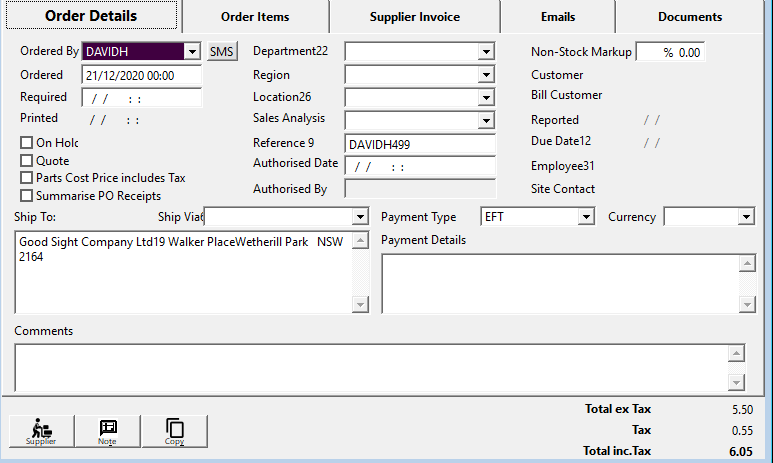Click the SMS button
This screenshot has height=463, width=773.
tap(222, 51)
